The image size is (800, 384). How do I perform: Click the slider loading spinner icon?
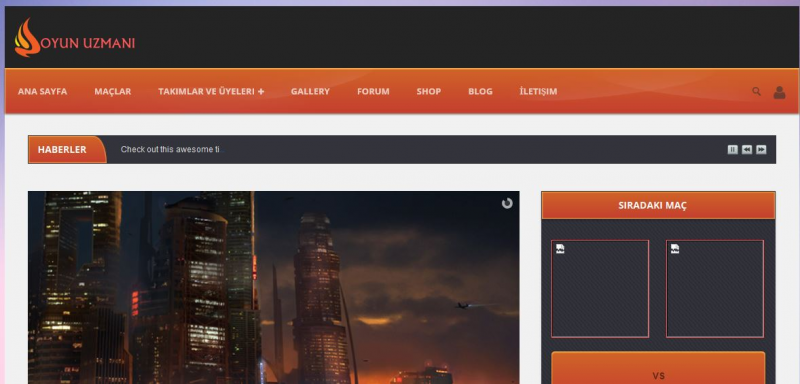[x=507, y=203]
